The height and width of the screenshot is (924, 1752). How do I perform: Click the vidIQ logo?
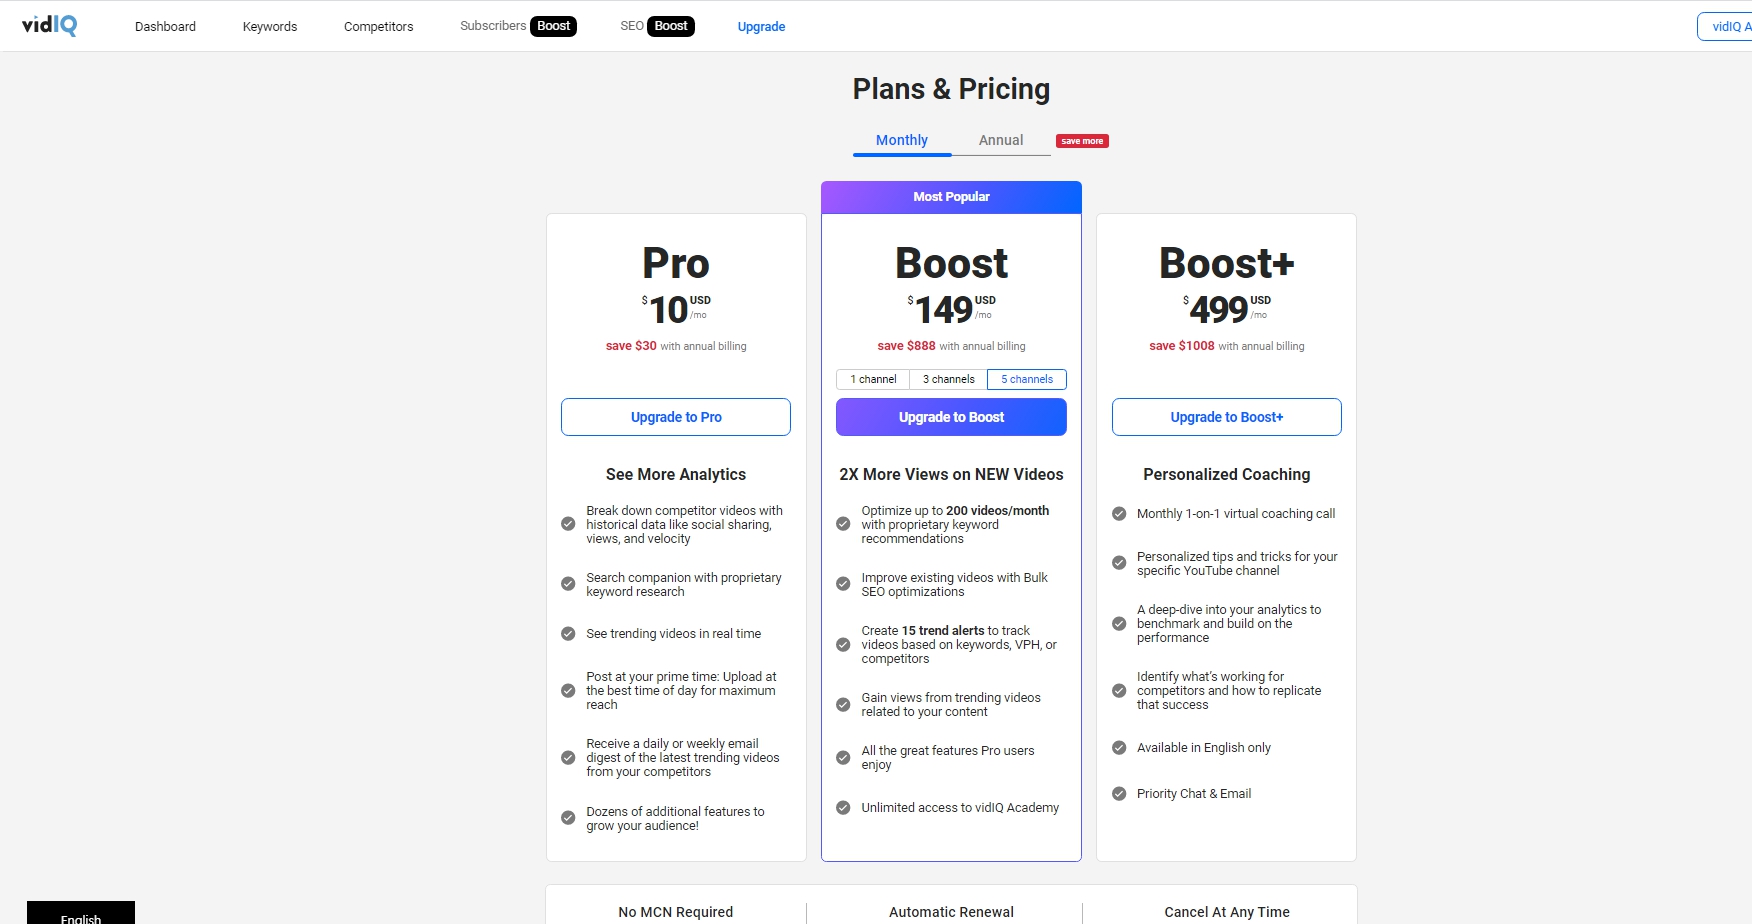coord(49,25)
